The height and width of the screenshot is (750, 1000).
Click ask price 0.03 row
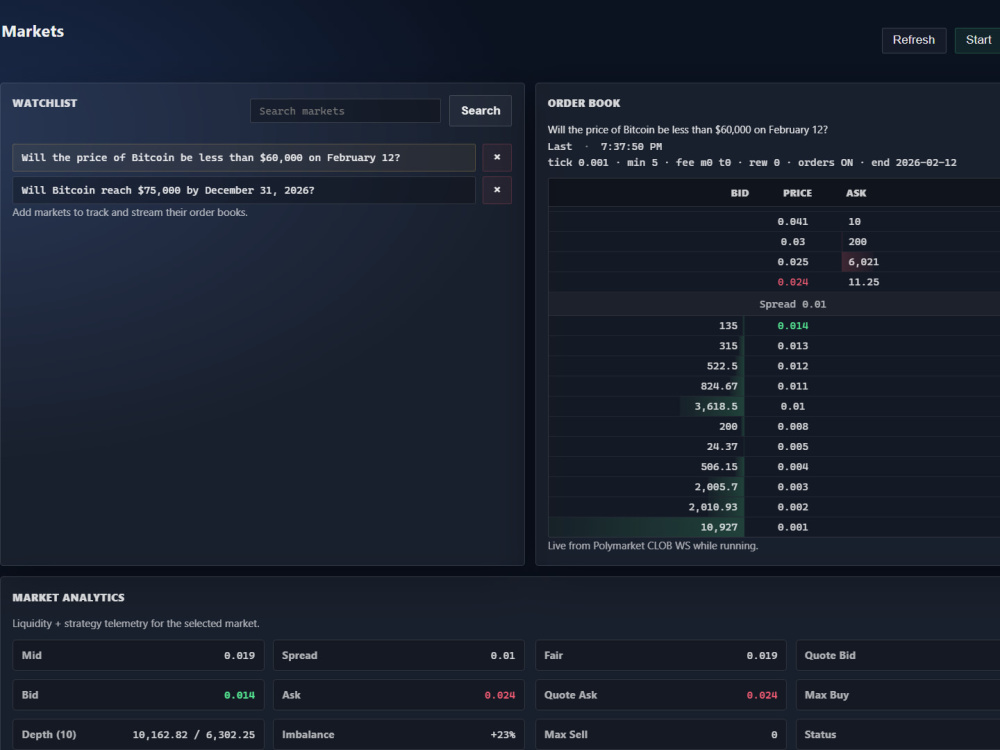[x=774, y=242]
